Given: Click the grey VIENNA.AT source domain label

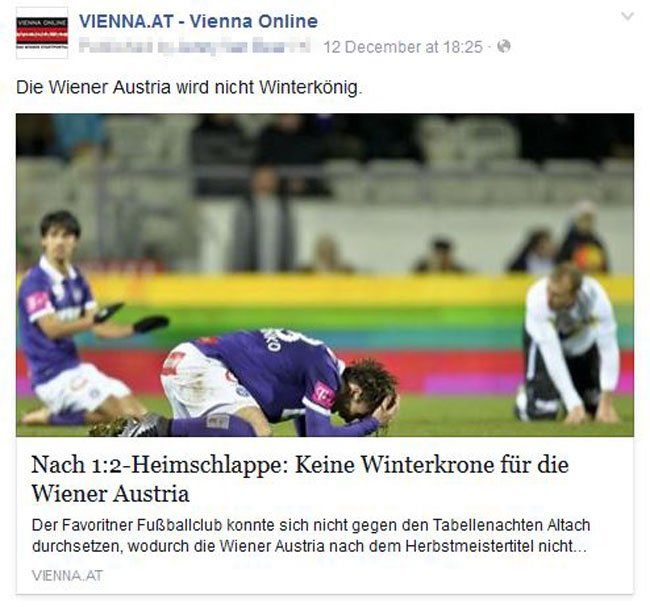Looking at the screenshot, I should [x=67, y=575].
